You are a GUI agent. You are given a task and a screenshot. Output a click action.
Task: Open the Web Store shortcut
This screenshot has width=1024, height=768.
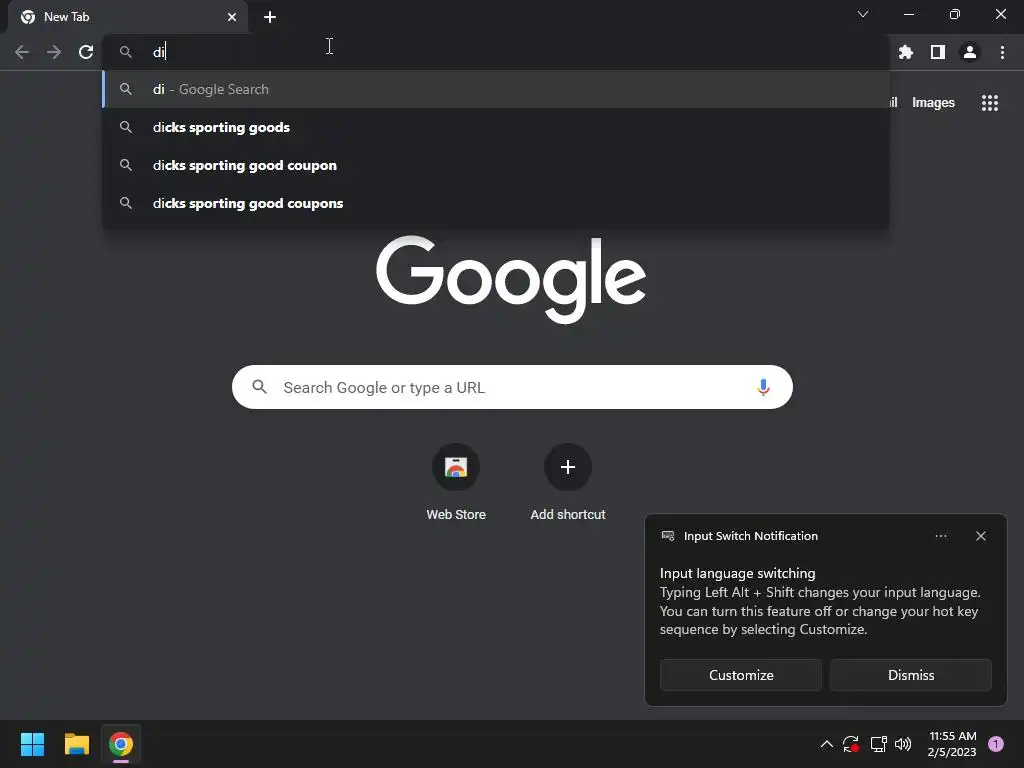[456, 482]
